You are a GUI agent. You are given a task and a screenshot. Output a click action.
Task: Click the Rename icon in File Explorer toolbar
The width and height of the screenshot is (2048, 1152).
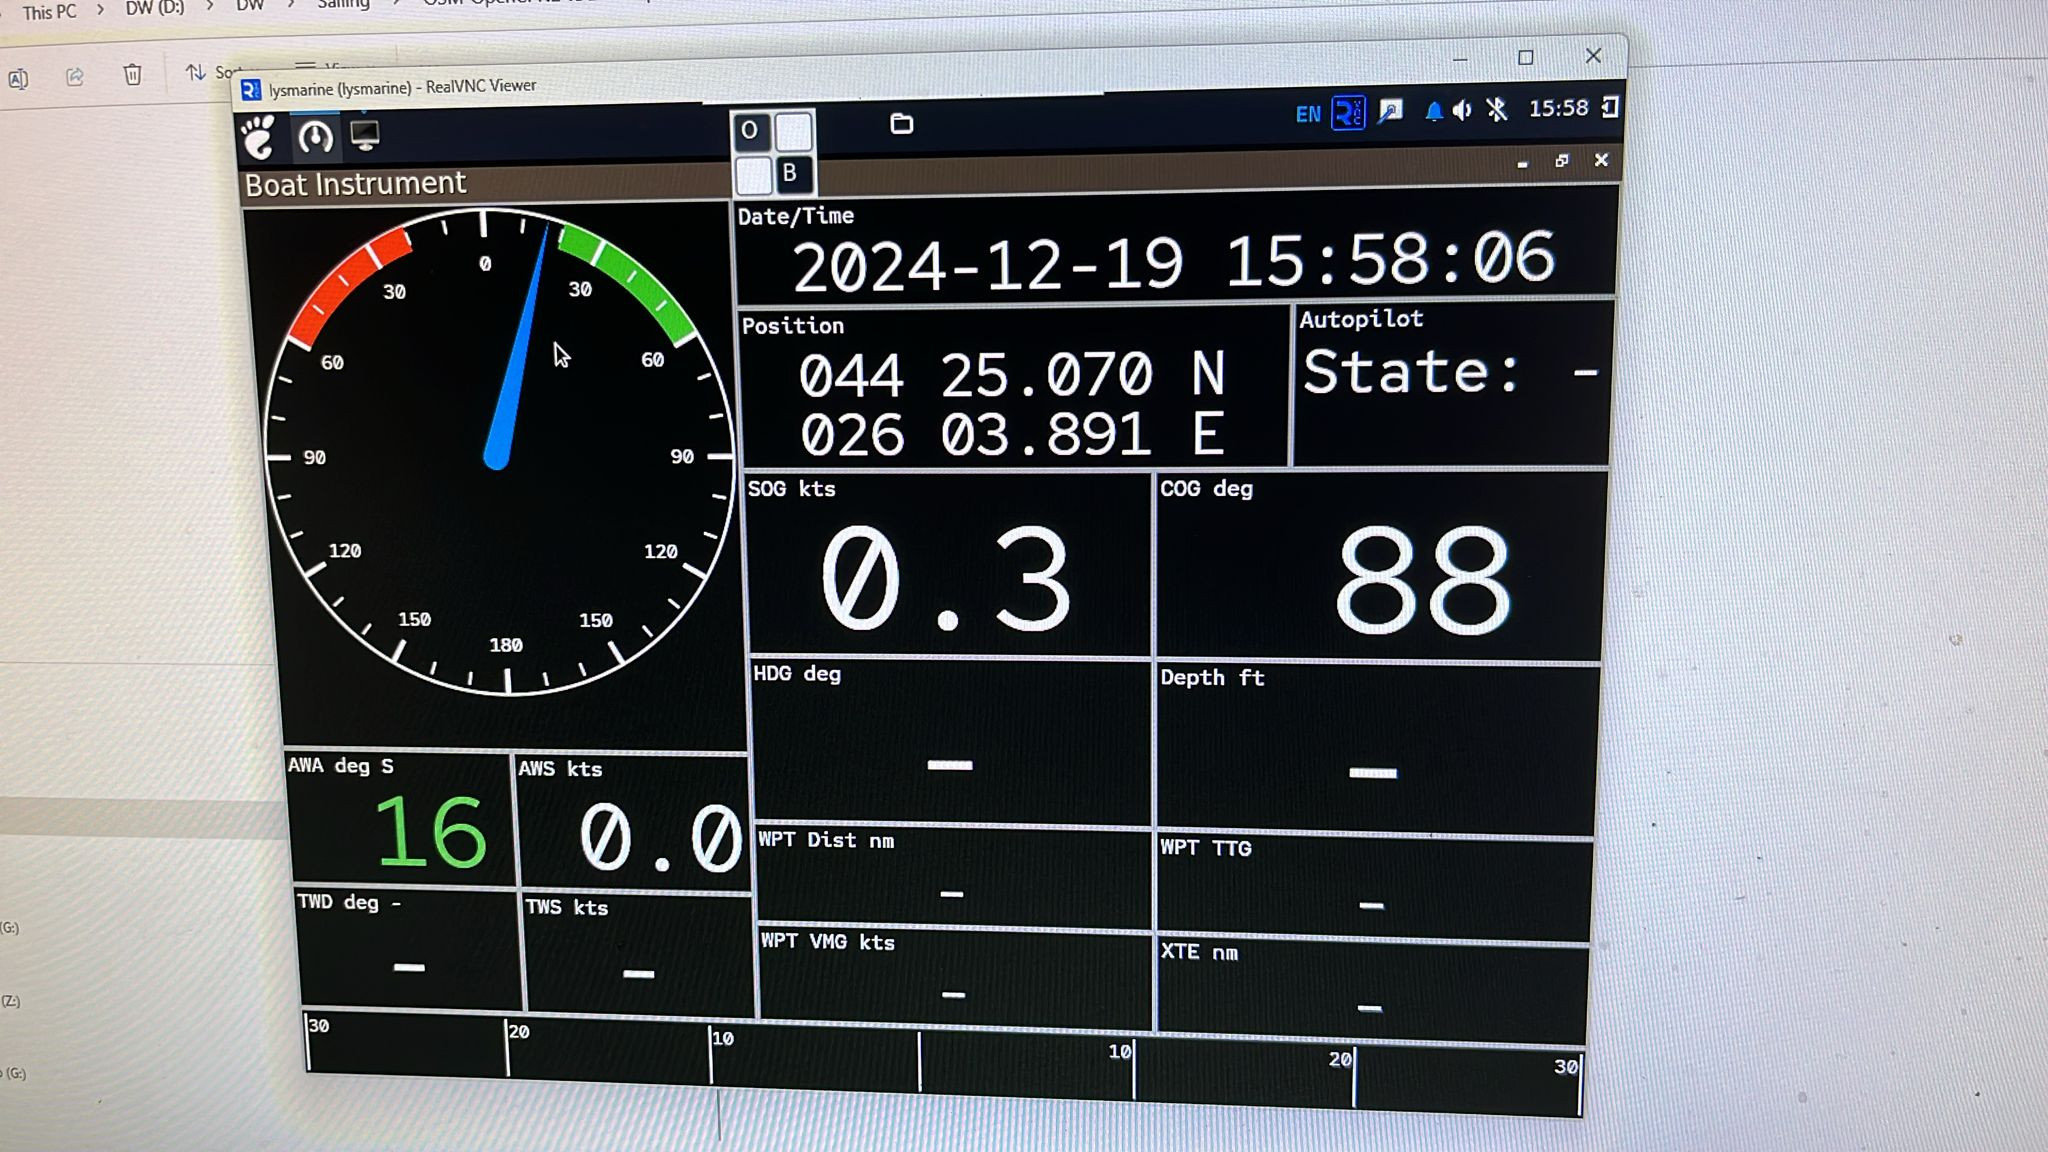click(18, 79)
